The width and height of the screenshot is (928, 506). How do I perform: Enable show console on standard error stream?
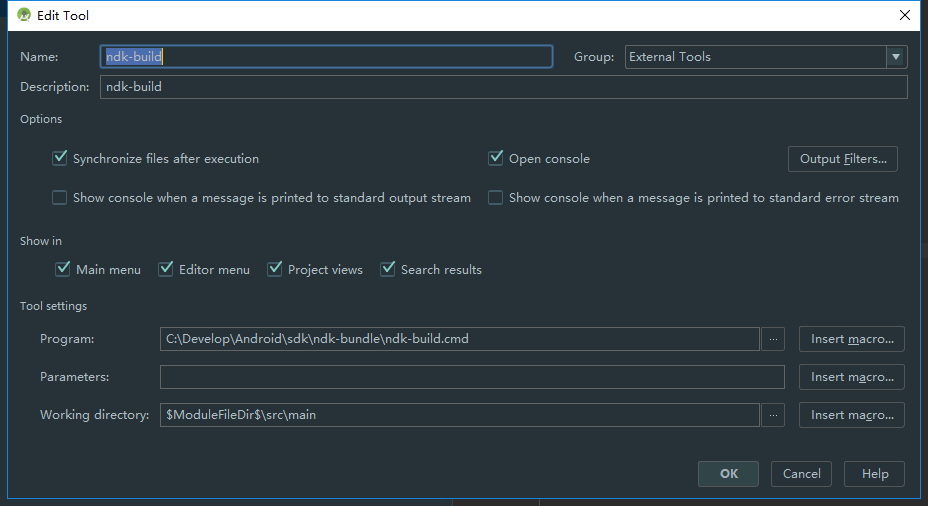click(x=495, y=197)
